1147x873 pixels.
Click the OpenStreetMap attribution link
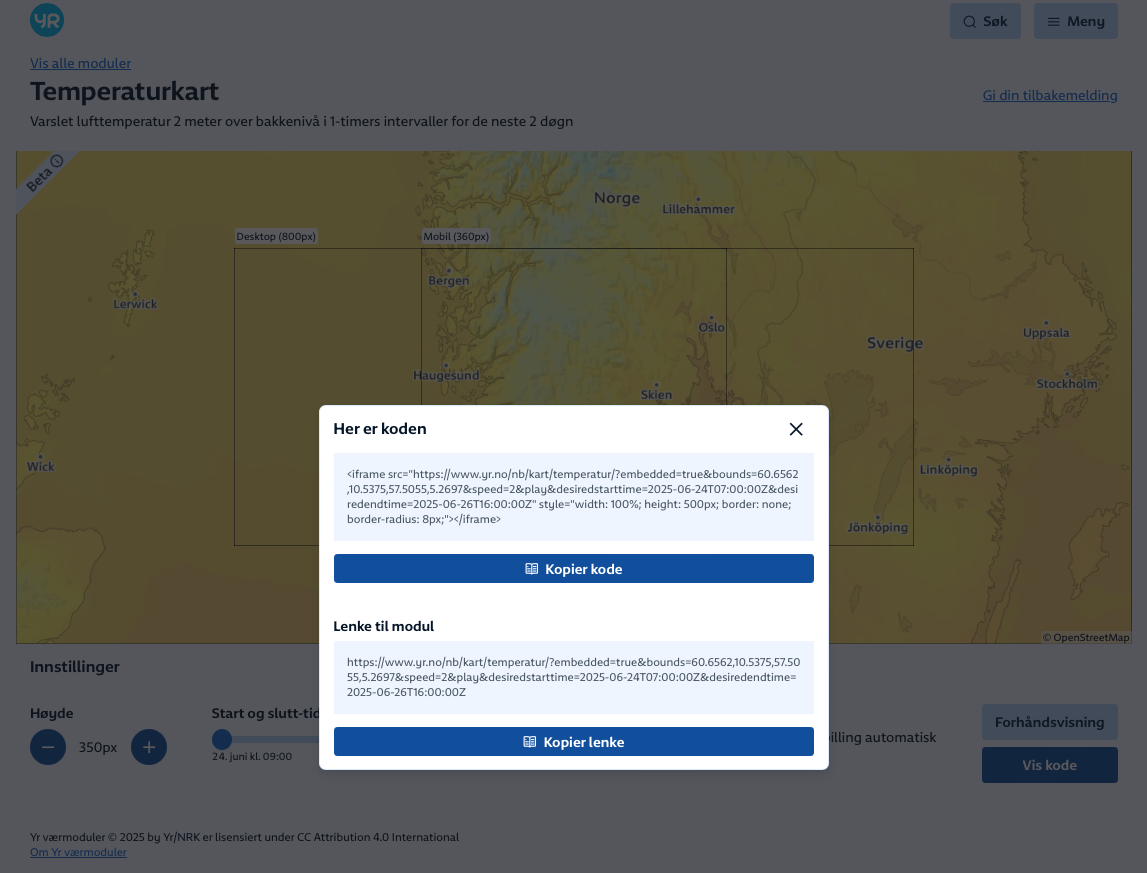point(1086,637)
